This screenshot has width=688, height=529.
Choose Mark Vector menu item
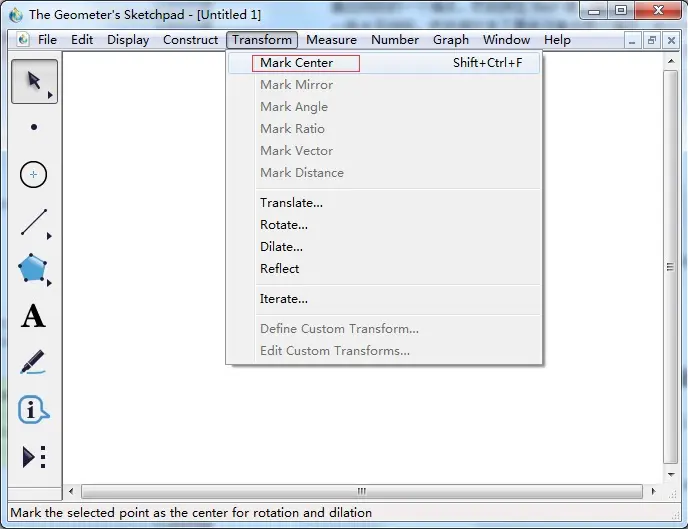(x=384, y=150)
